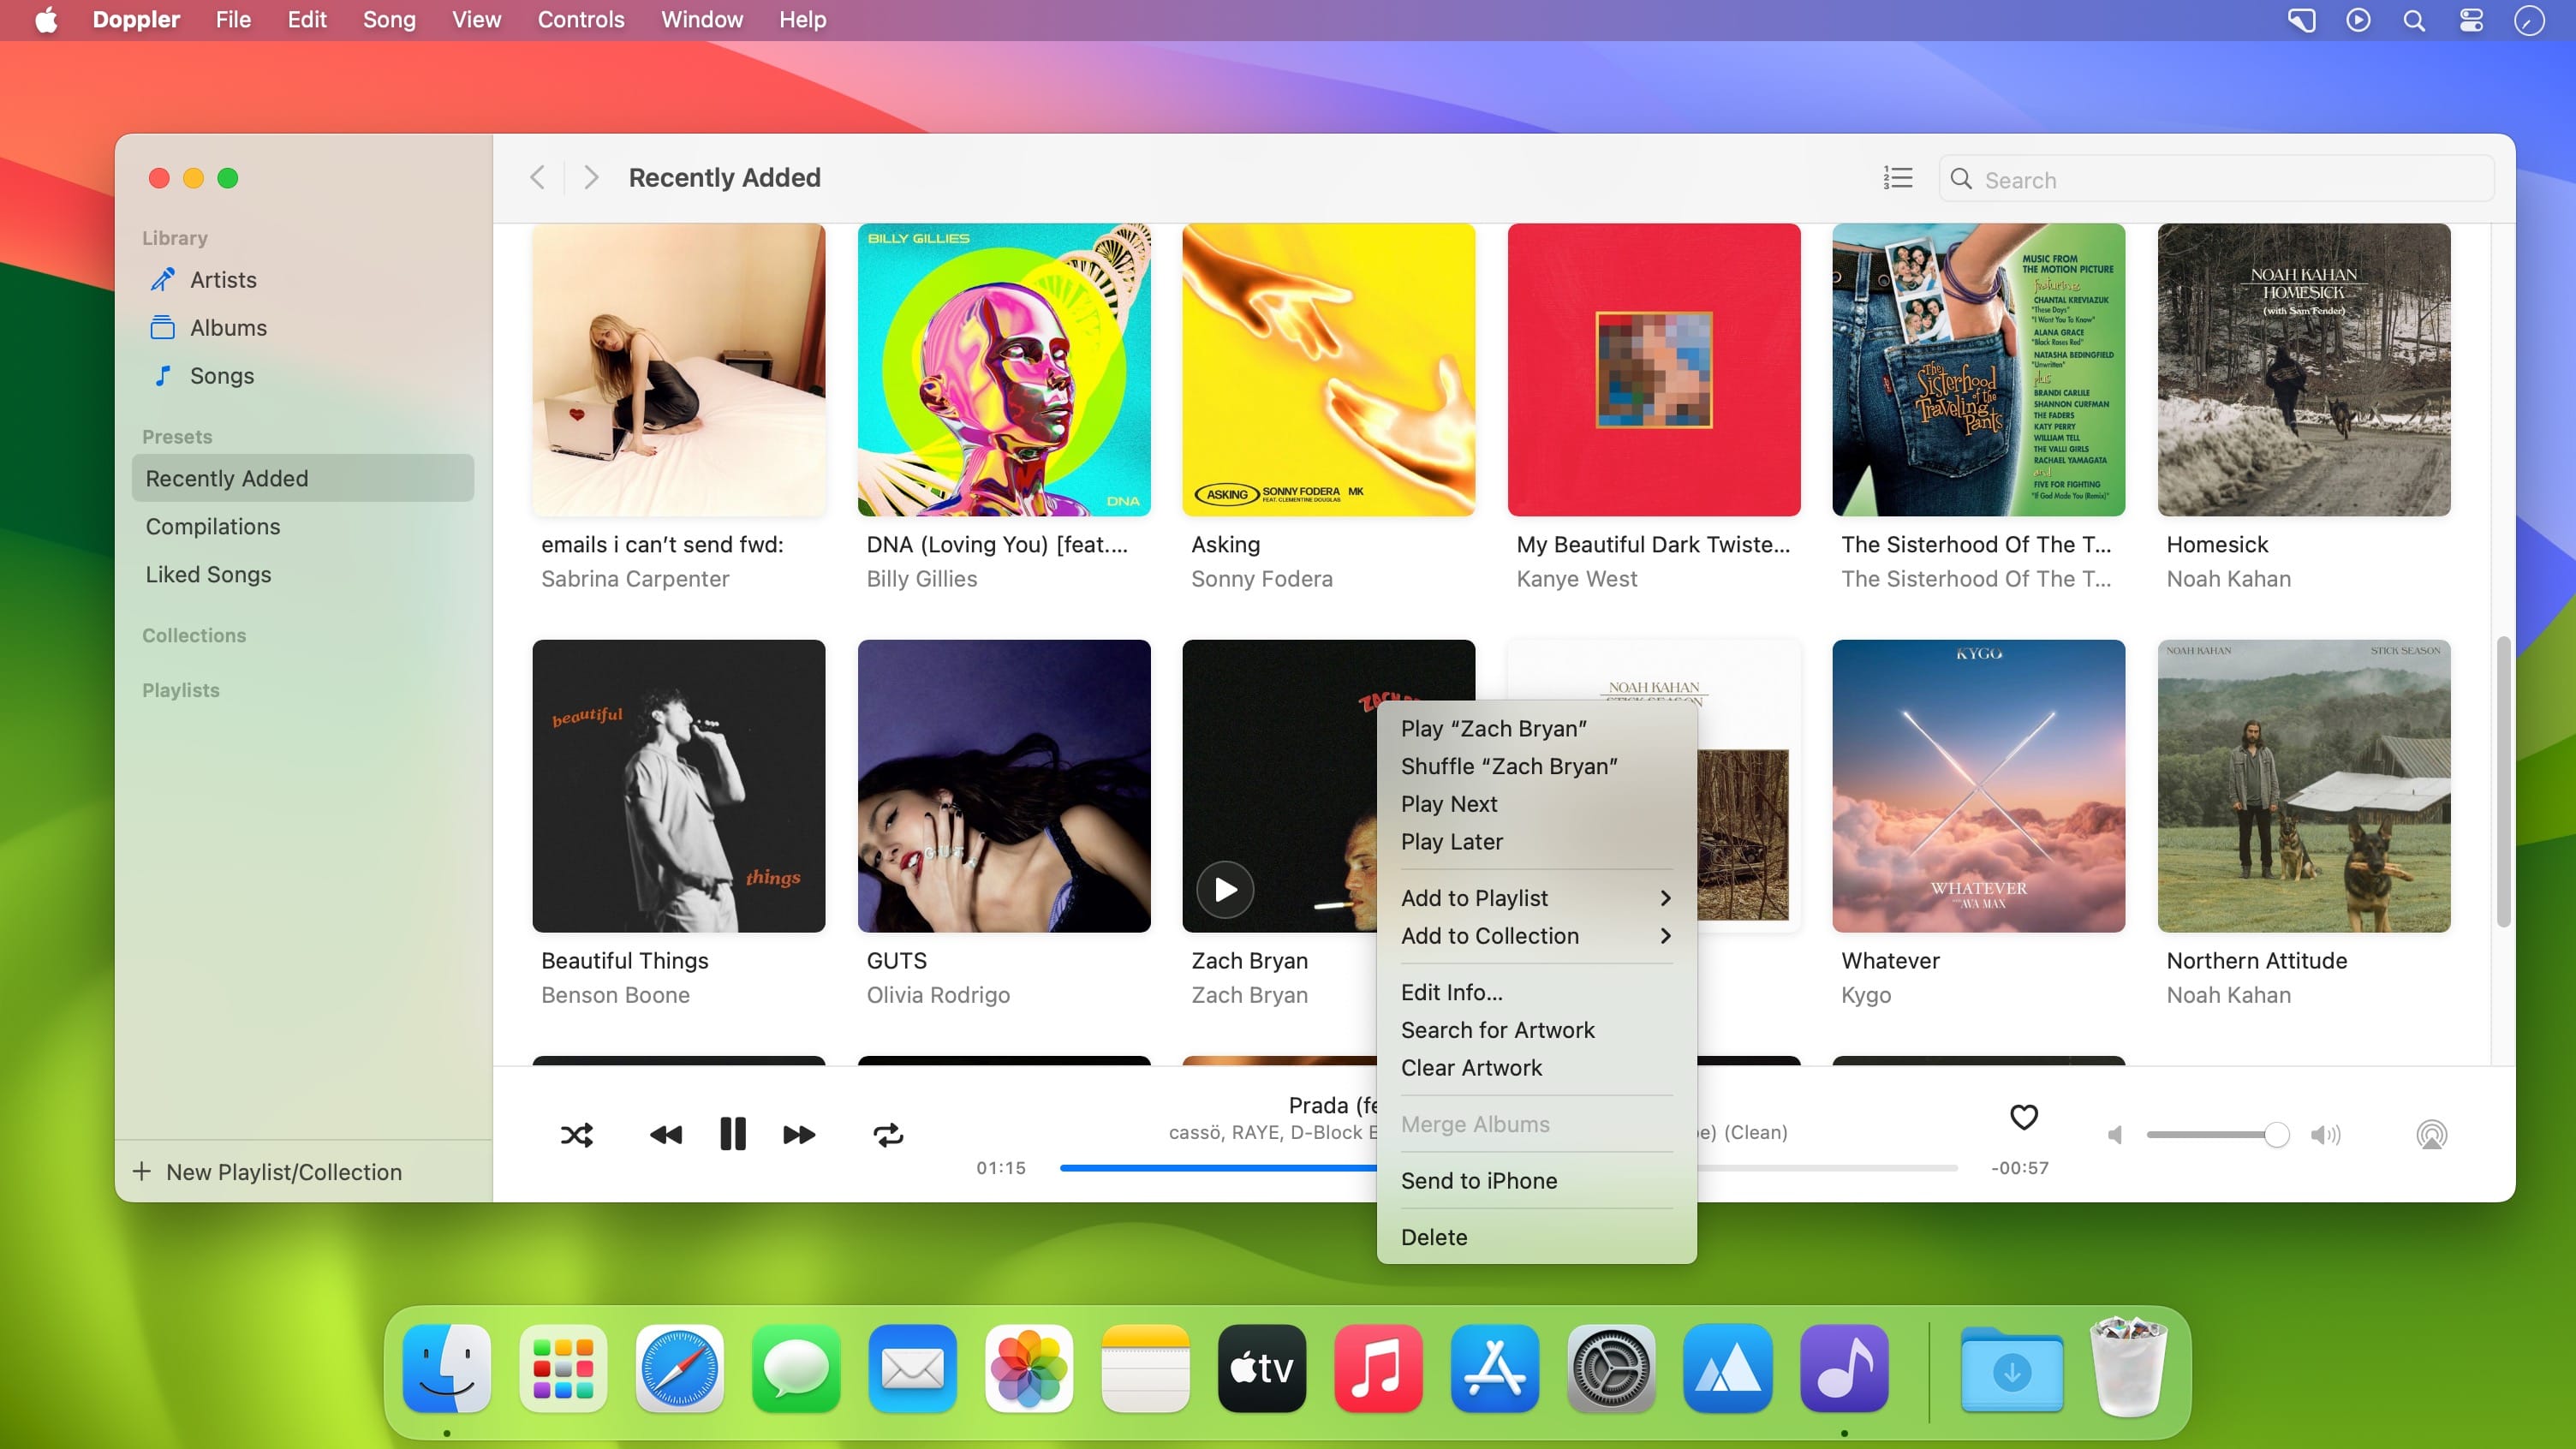The width and height of the screenshot is (2576, 1449).
Task: Launch Safari from the Dock
Action: [680, 1368]
